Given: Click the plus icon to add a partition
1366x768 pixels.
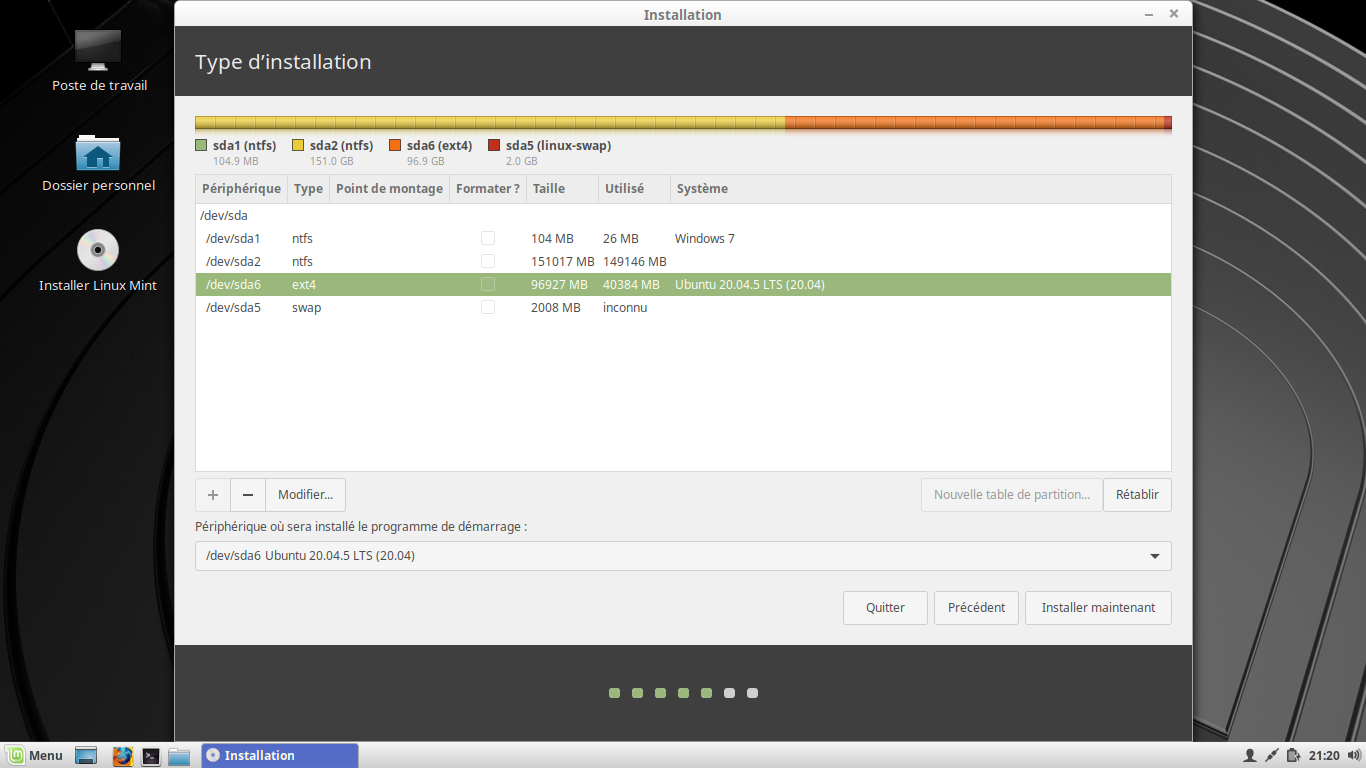Looking at the screenshot, I should [212, 495].
